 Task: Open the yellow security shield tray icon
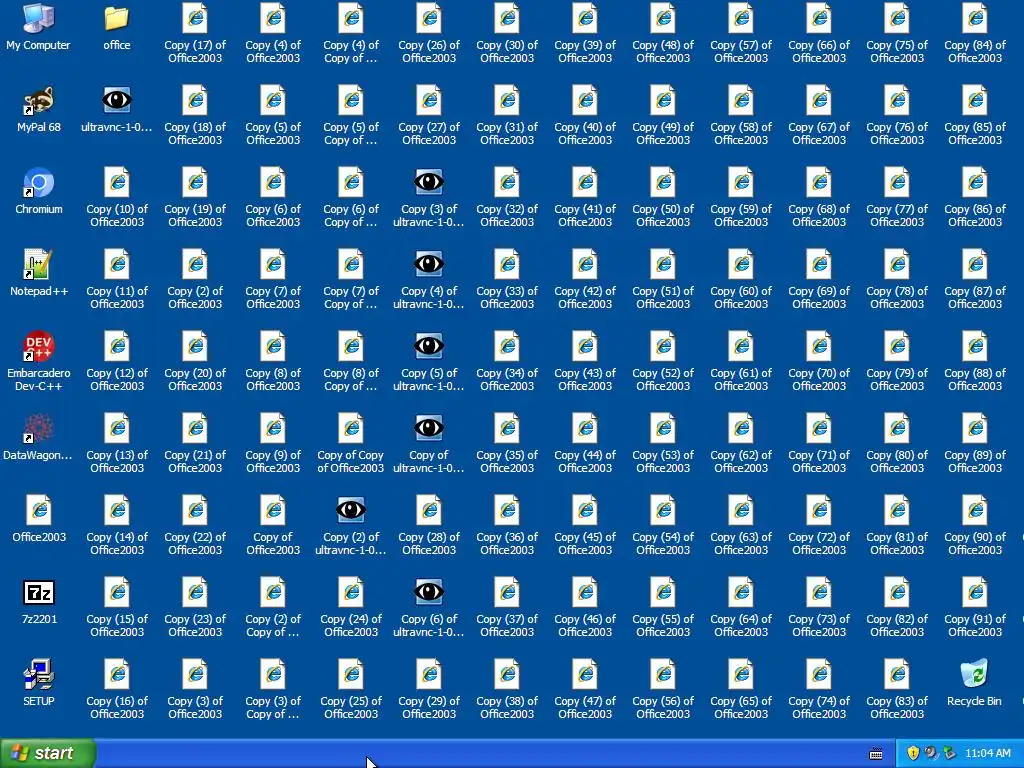tap(913, 754)
